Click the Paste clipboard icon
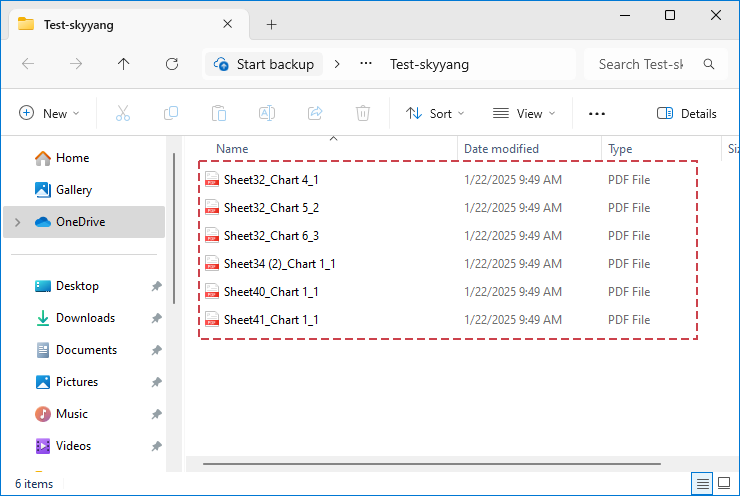The height and width of the screenshot is (496, 740). coord(219,113)
